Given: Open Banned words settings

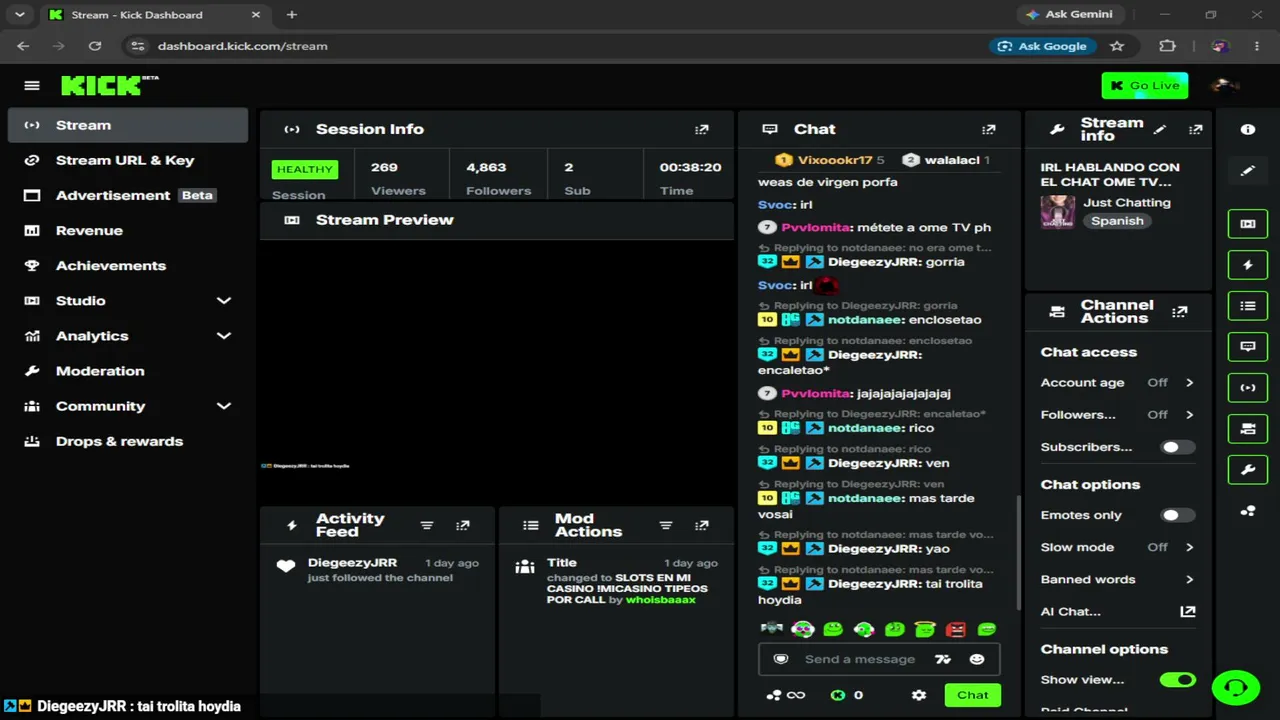Looking at the screenshot, I should click(1117, 579).
